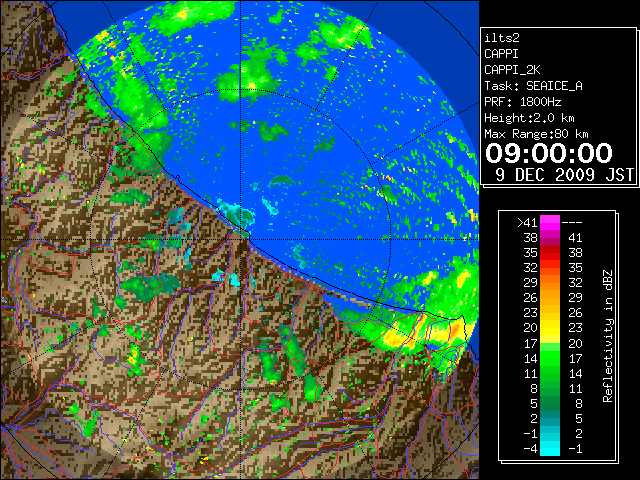The width and height of the screenshot is (640, 480).
Task: Click the '-4' legend value on left
Action: tap(530, 448)
